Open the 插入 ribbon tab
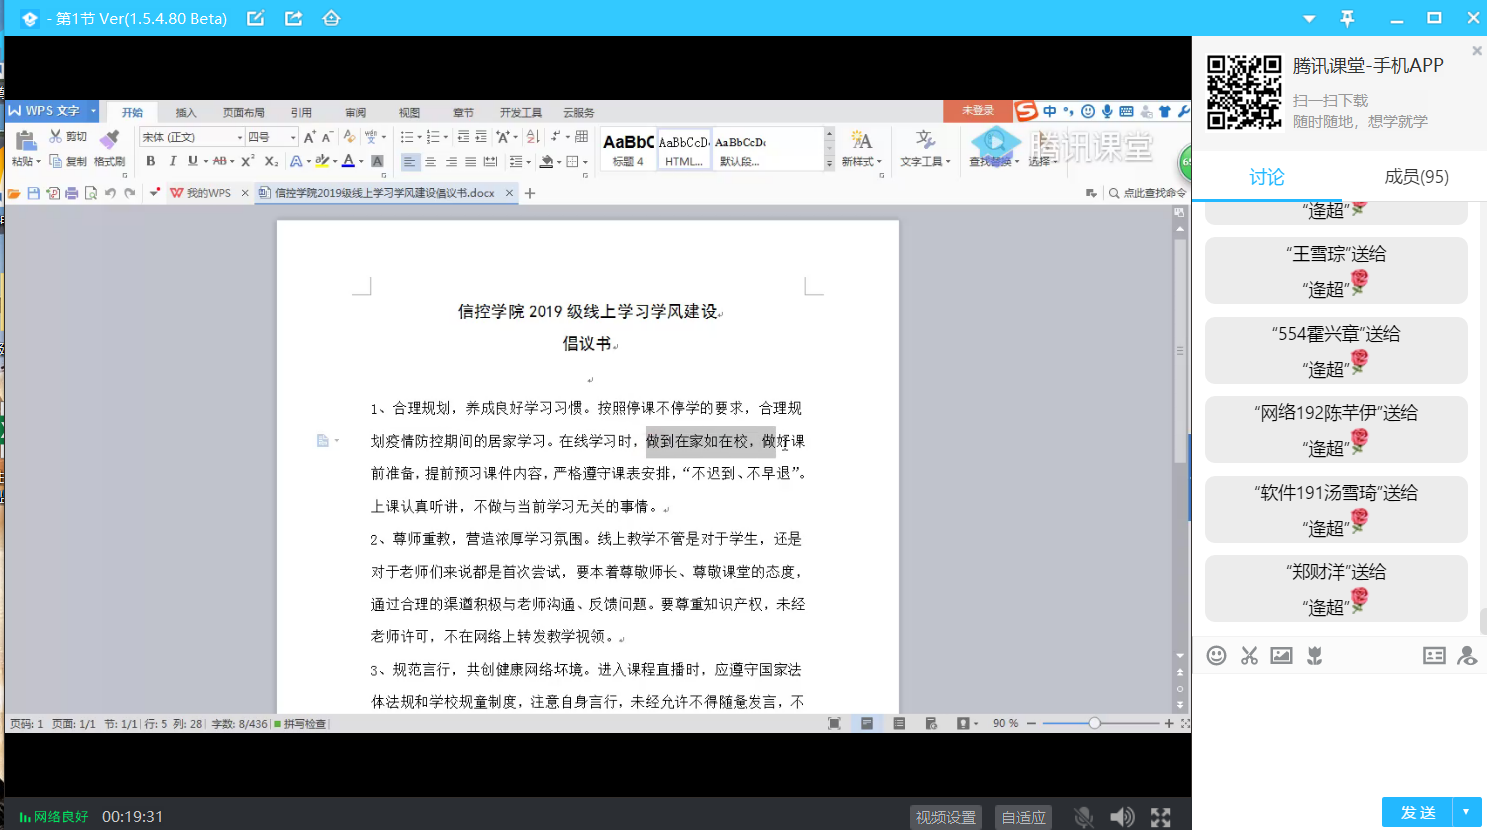Image resolution: width=1487 pixels, height=830 pixels. (x=186, y=113)
